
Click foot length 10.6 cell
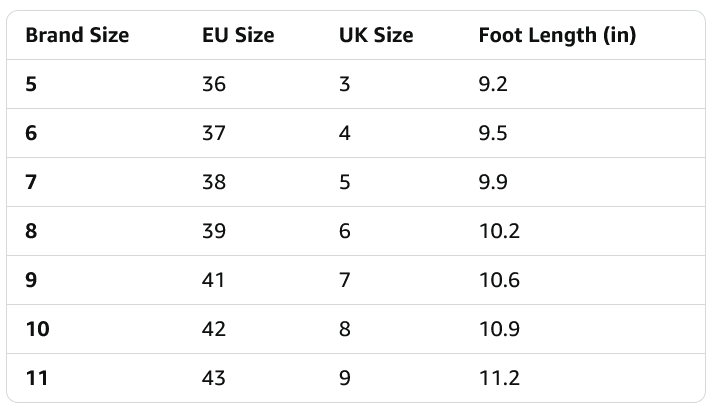tap(499, 280)
